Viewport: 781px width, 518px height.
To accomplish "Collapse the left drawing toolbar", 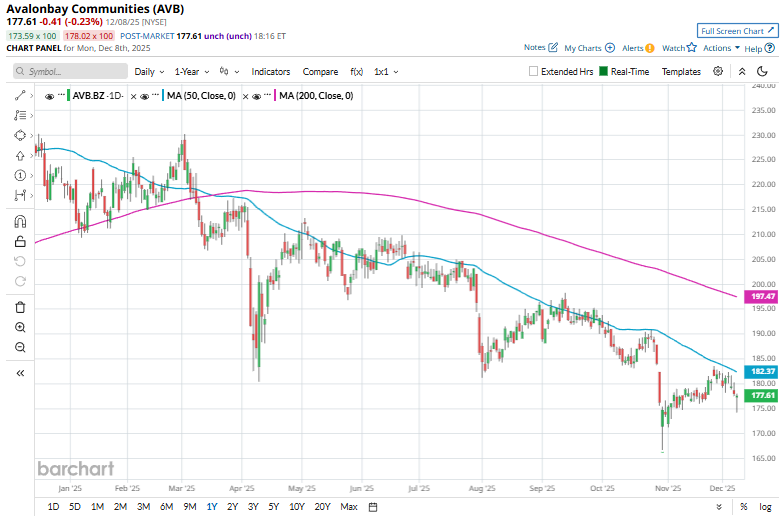I will coord(20,373).
